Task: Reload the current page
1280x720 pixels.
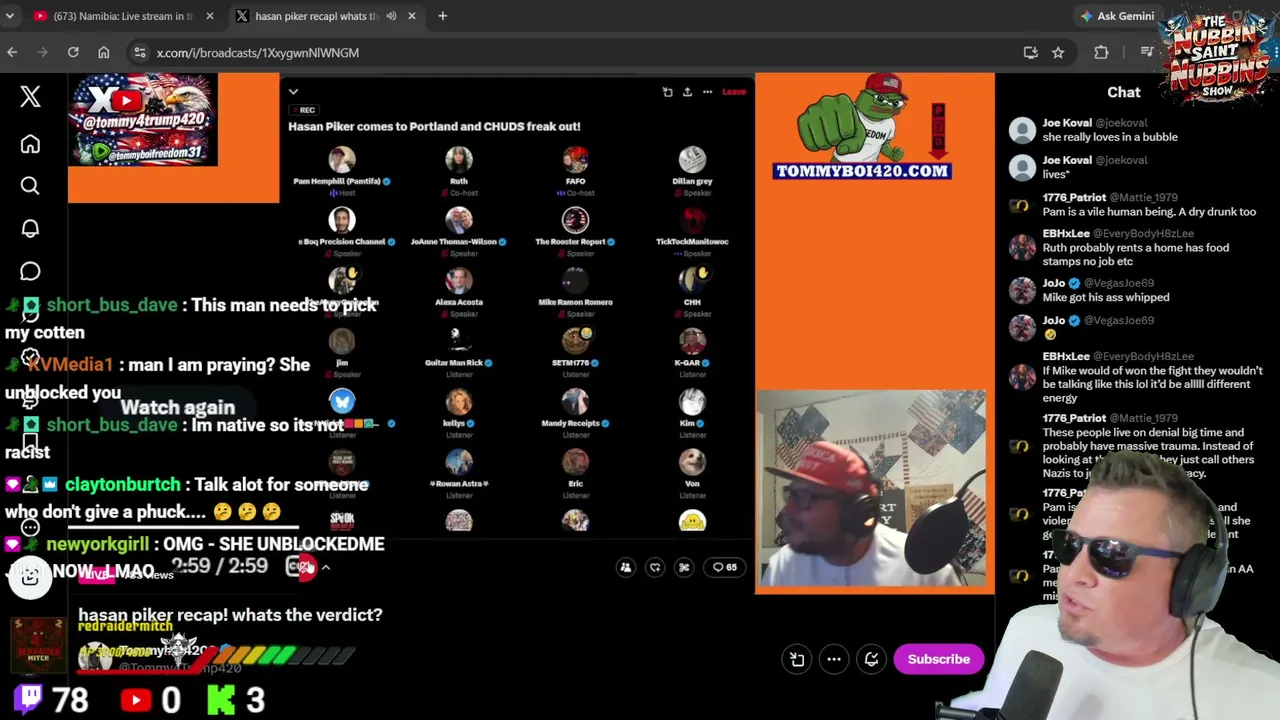Action: pos(73,52)
